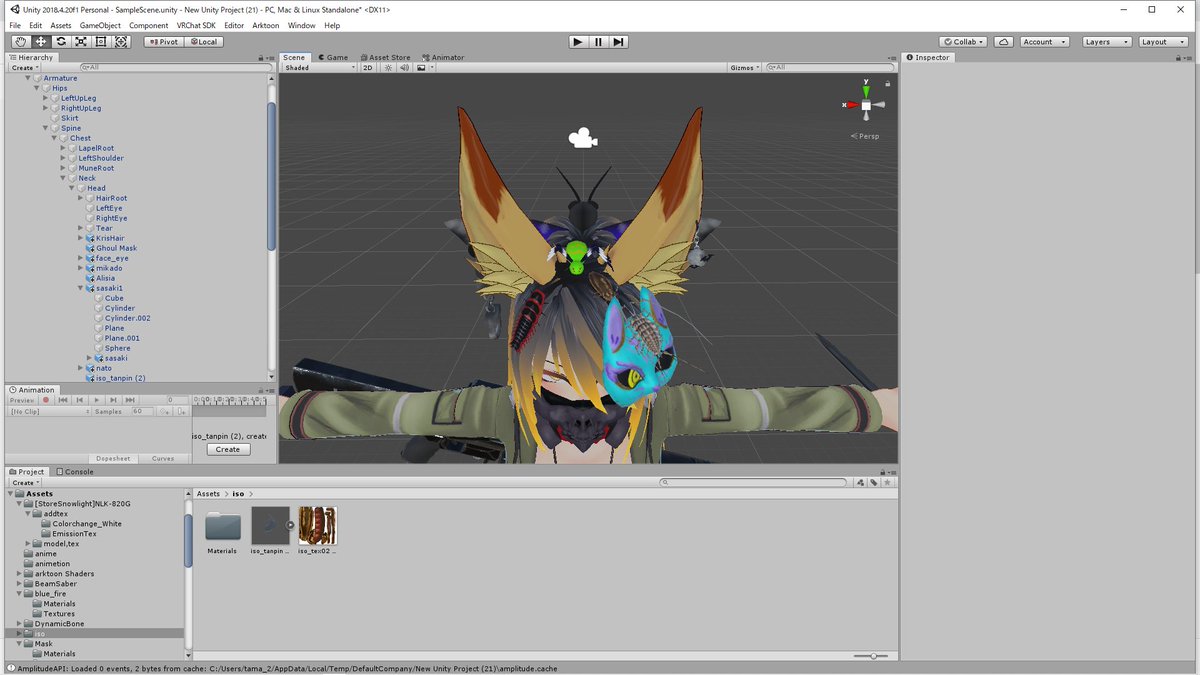Click the scene camera gizmo
The image size is (1200, 675).
coord(583,138)
